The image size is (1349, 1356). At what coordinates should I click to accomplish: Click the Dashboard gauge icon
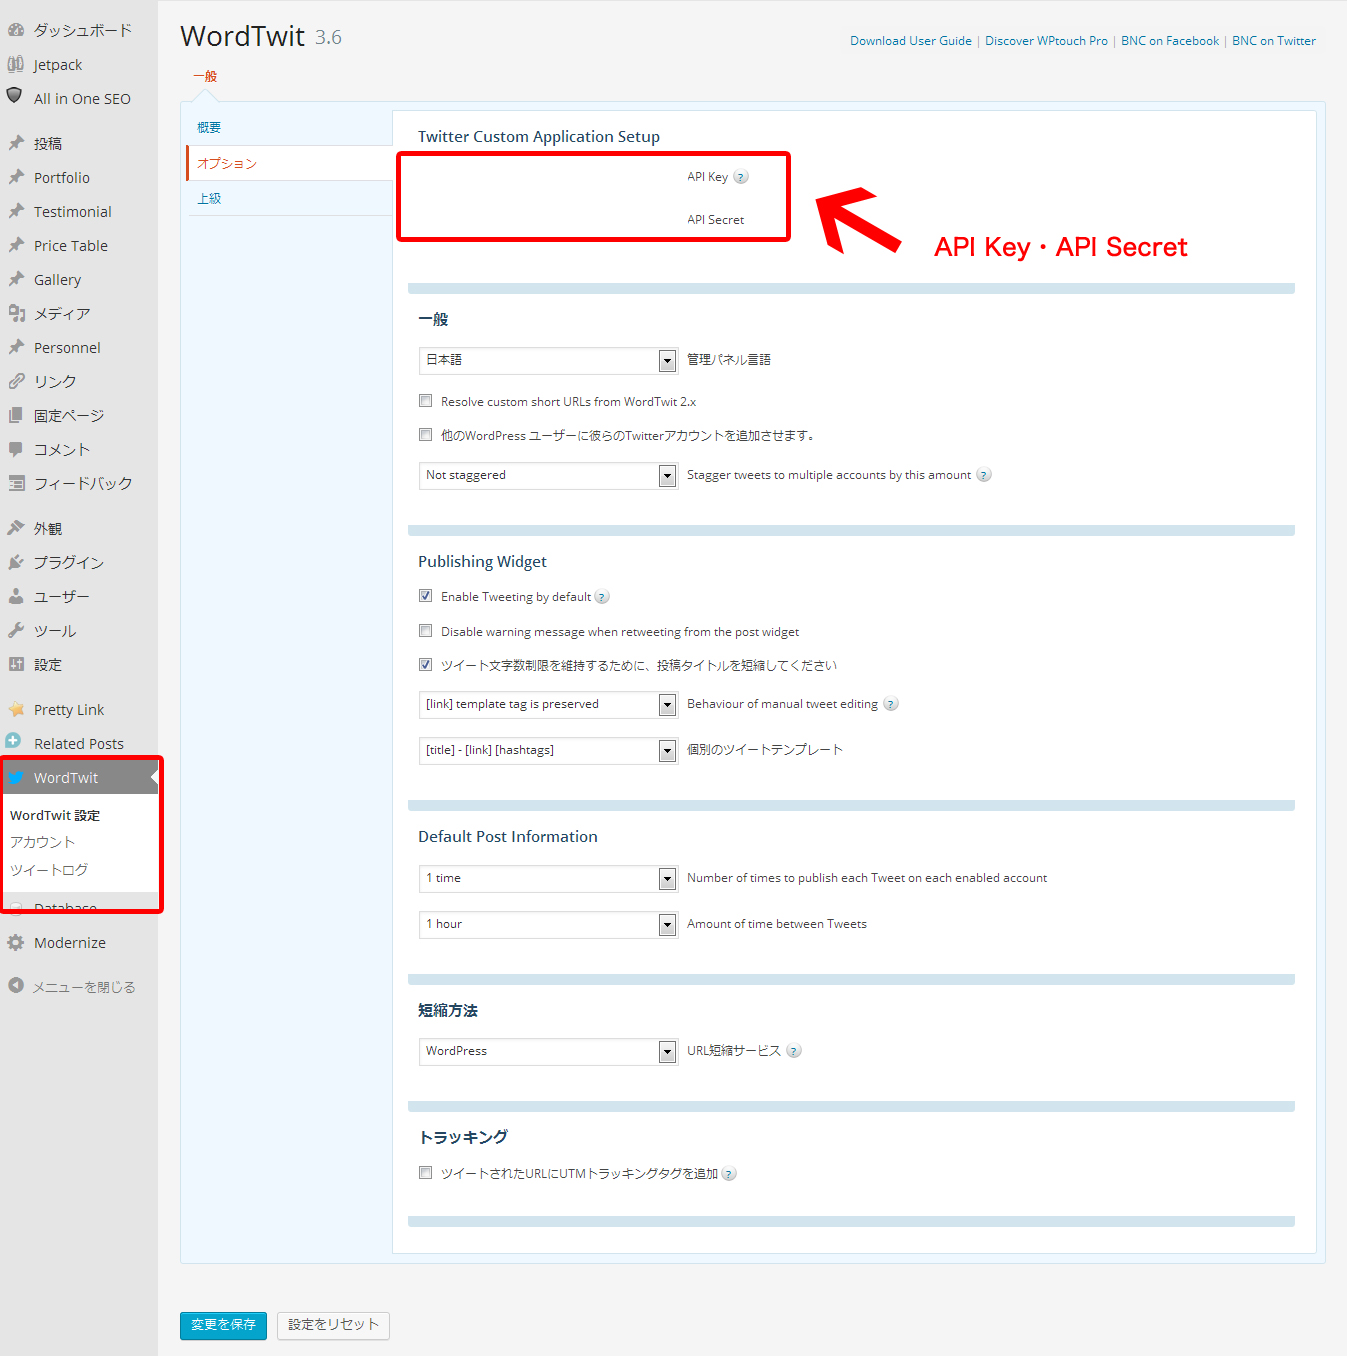(16, 30)
